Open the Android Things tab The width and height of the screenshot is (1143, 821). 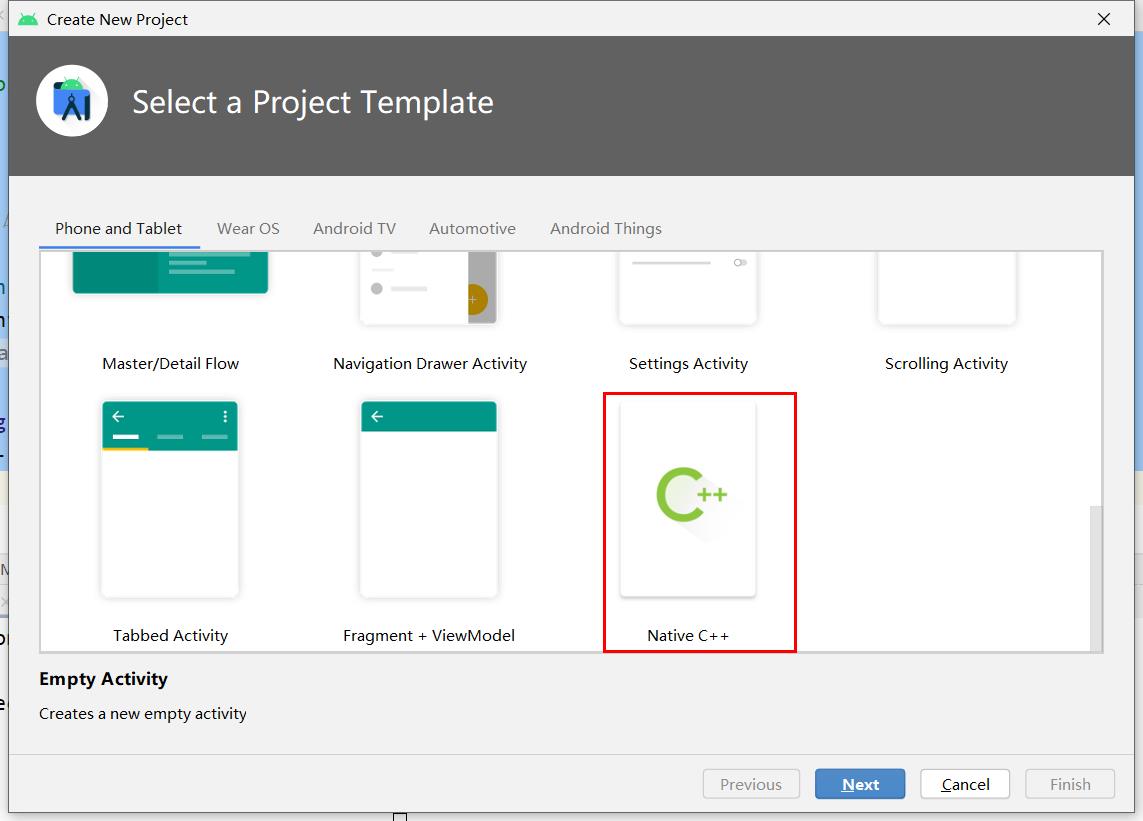[x=605, y=228]
